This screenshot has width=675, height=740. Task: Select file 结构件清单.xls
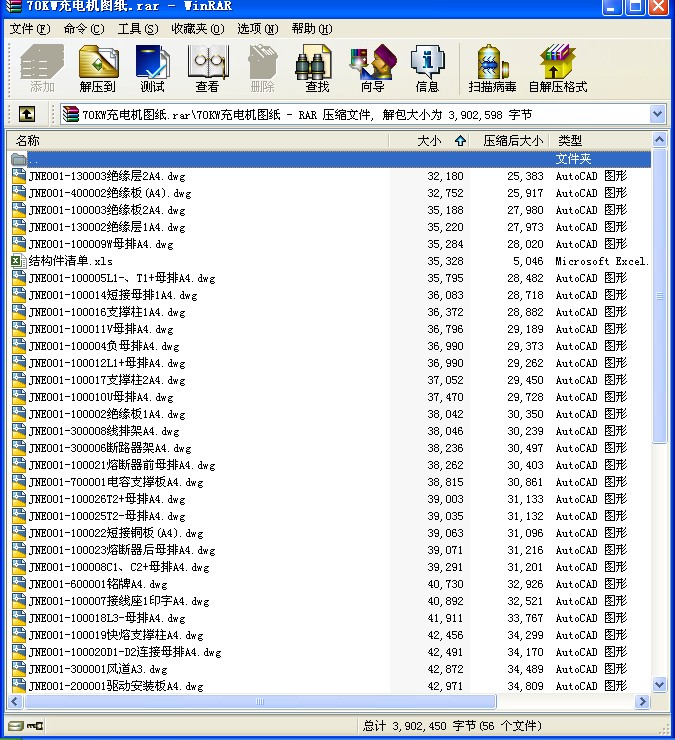coord(71,261)
